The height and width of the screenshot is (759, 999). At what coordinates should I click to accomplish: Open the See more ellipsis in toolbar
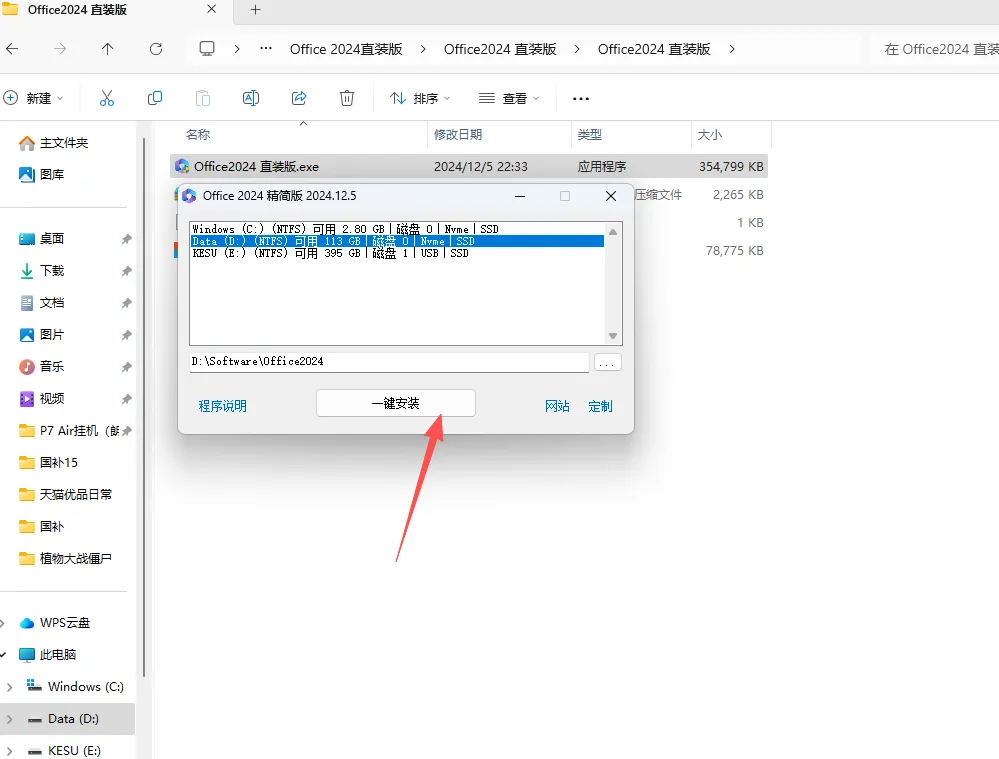coord(581,99)
